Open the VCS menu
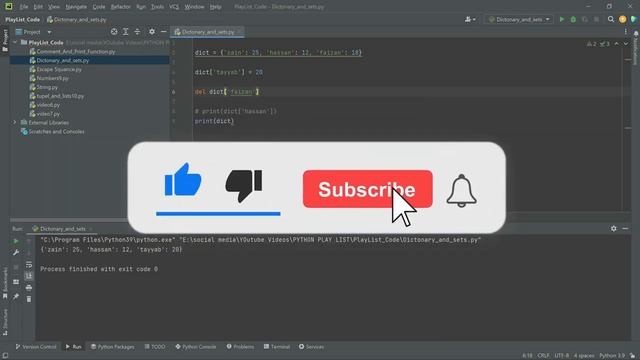 click(174, 7)
